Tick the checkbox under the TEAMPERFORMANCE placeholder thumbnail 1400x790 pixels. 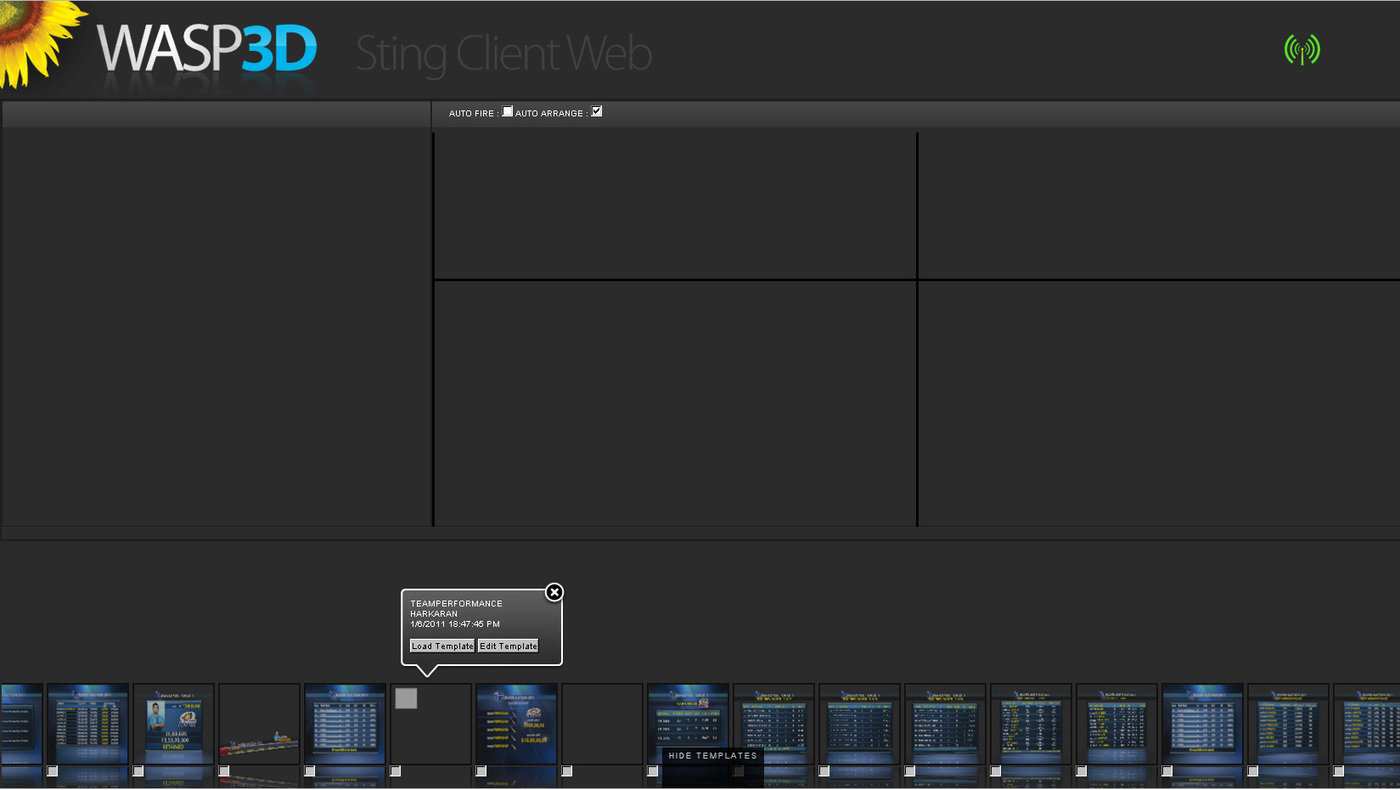pyautogui.click(x=396, y=771)
